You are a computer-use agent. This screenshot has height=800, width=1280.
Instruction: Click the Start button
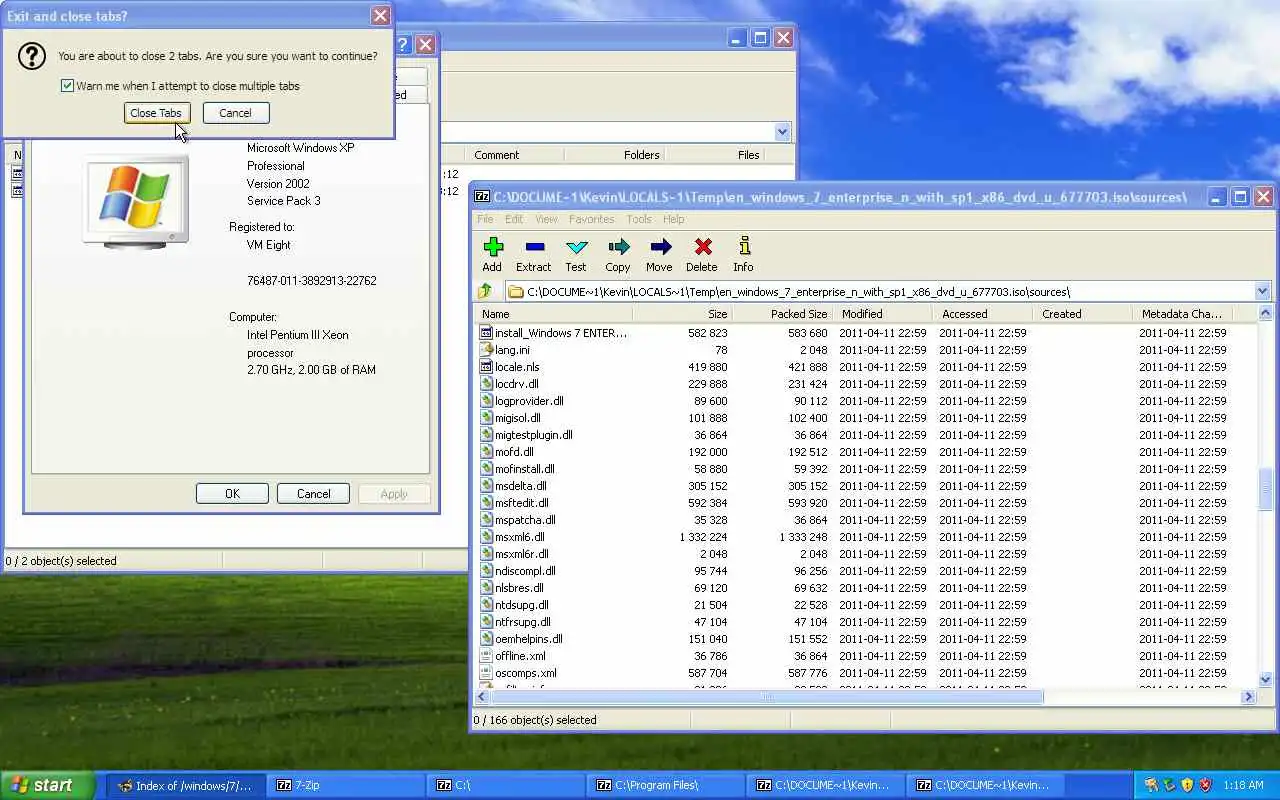(47, 785)
